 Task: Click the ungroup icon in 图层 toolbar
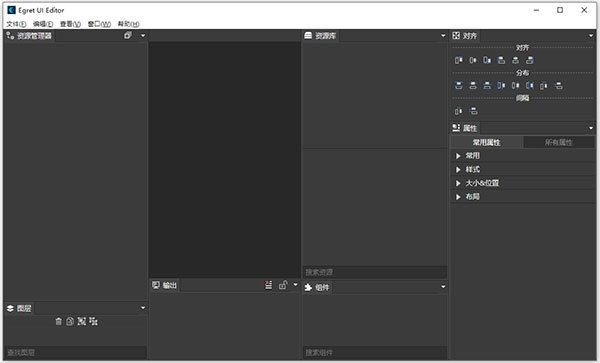pyautogui.click(x=93, y=321)
